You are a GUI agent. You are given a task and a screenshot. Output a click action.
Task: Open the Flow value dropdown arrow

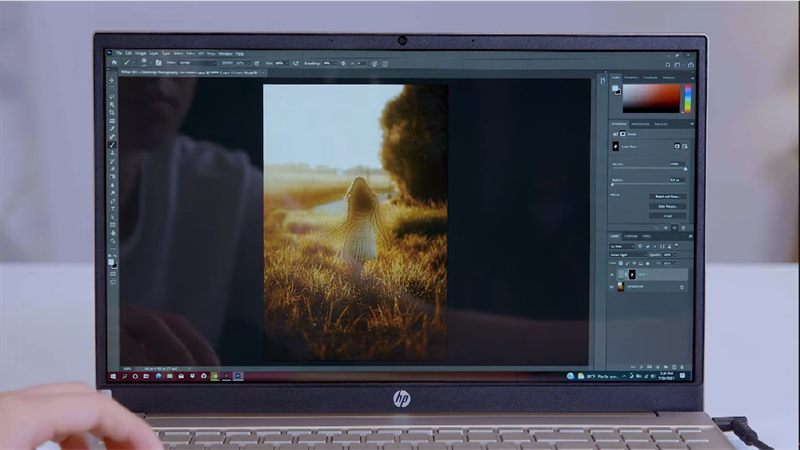coord(288,63)
